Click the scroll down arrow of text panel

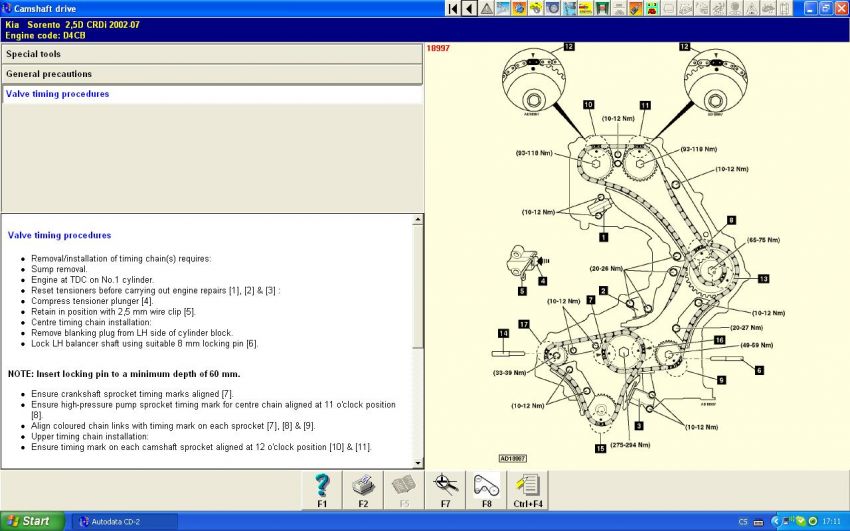coord(418,461)
